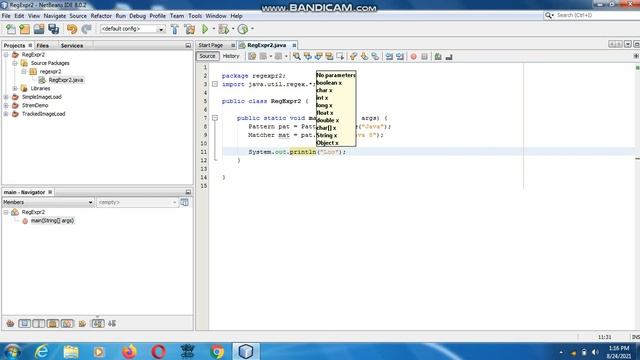Click the Undo toolbar icon
The height and width of the screenshot is (360, 640).
[72, 29]
